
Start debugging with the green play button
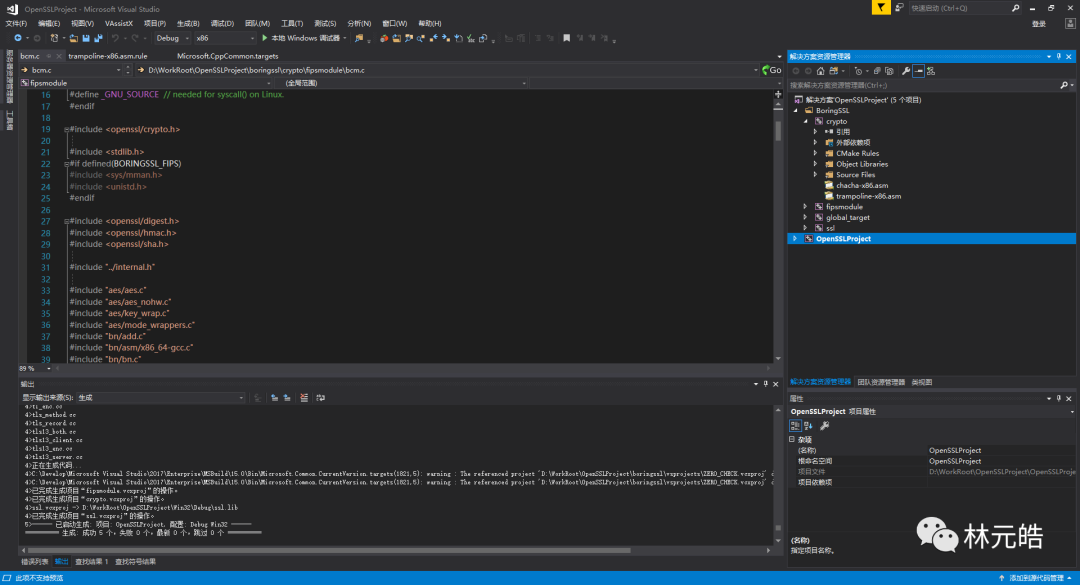264,38
